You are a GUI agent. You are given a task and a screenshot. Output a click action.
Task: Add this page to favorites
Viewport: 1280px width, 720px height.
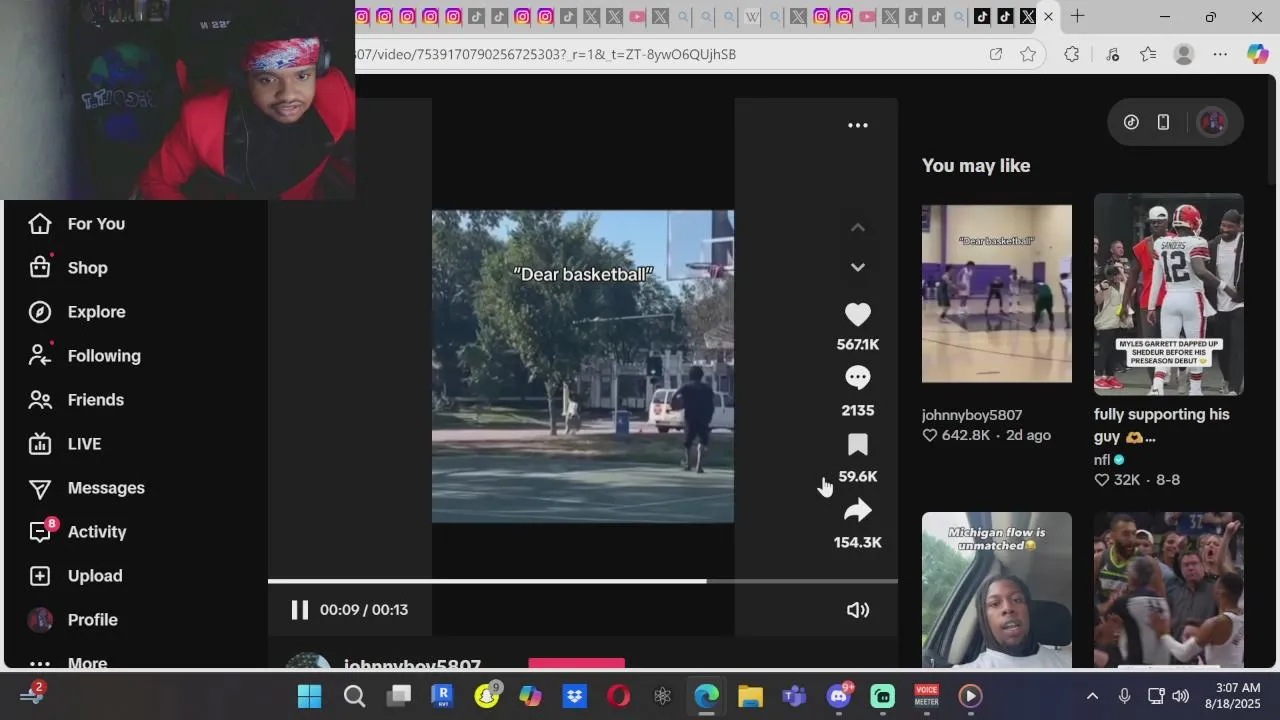click(x=1028, y=54)
